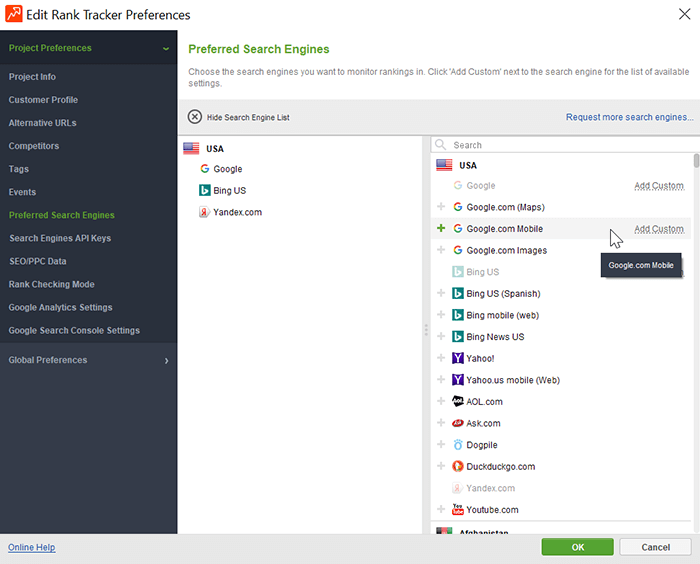This screenshot has height=564, width=700.
Task: Open the Events settings
Action: [22, 192]
